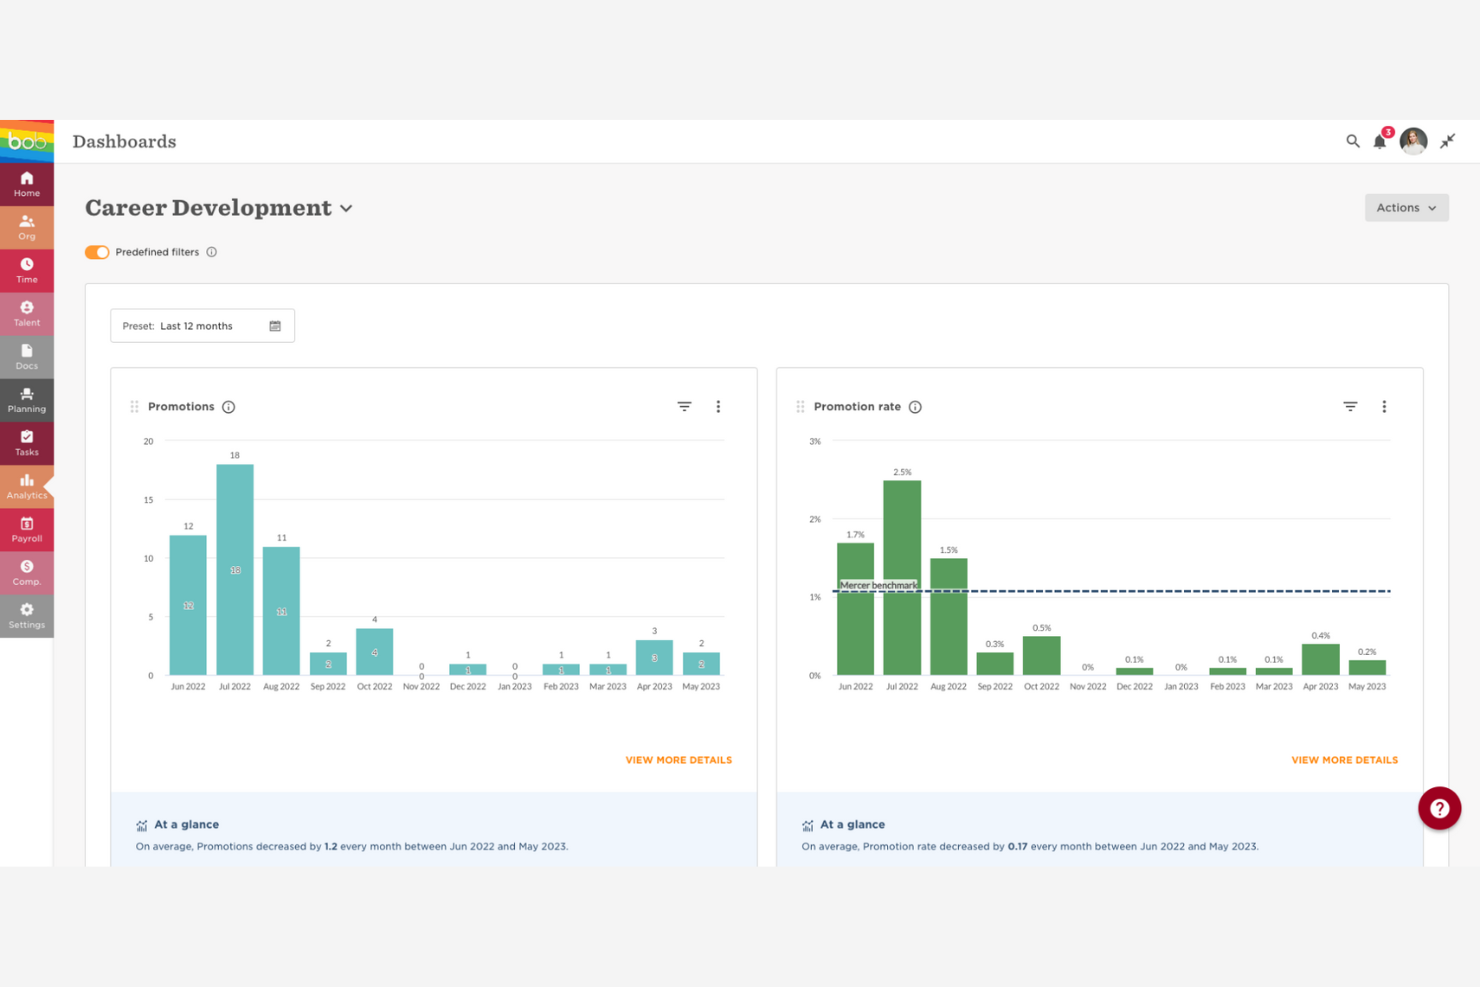Click the Predefined filters info icon
The height and width of the screenshot is (987, 1480).
(x=211, y=252)
